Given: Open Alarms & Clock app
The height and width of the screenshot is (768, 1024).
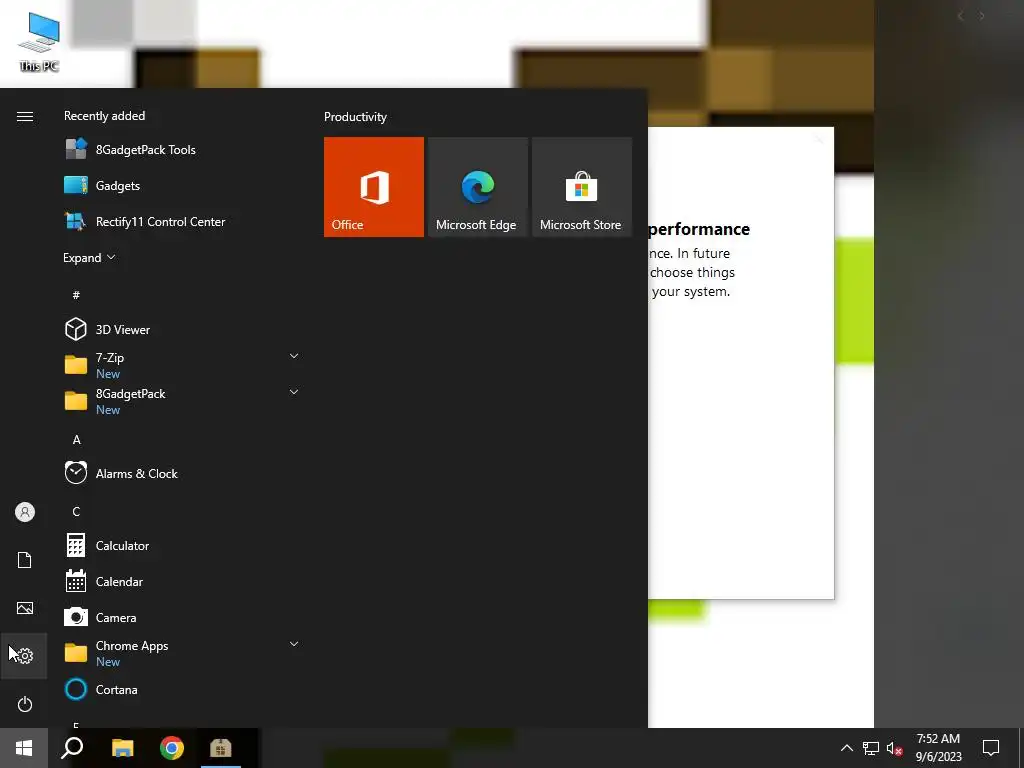Looking at the screenshot, I should point(181,473).
